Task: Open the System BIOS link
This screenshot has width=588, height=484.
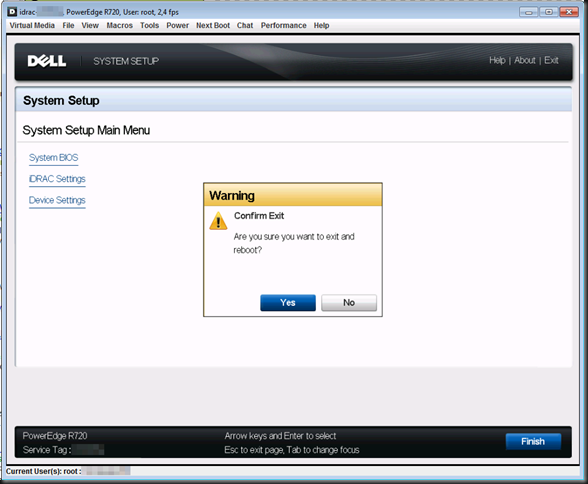Action: 54,158
